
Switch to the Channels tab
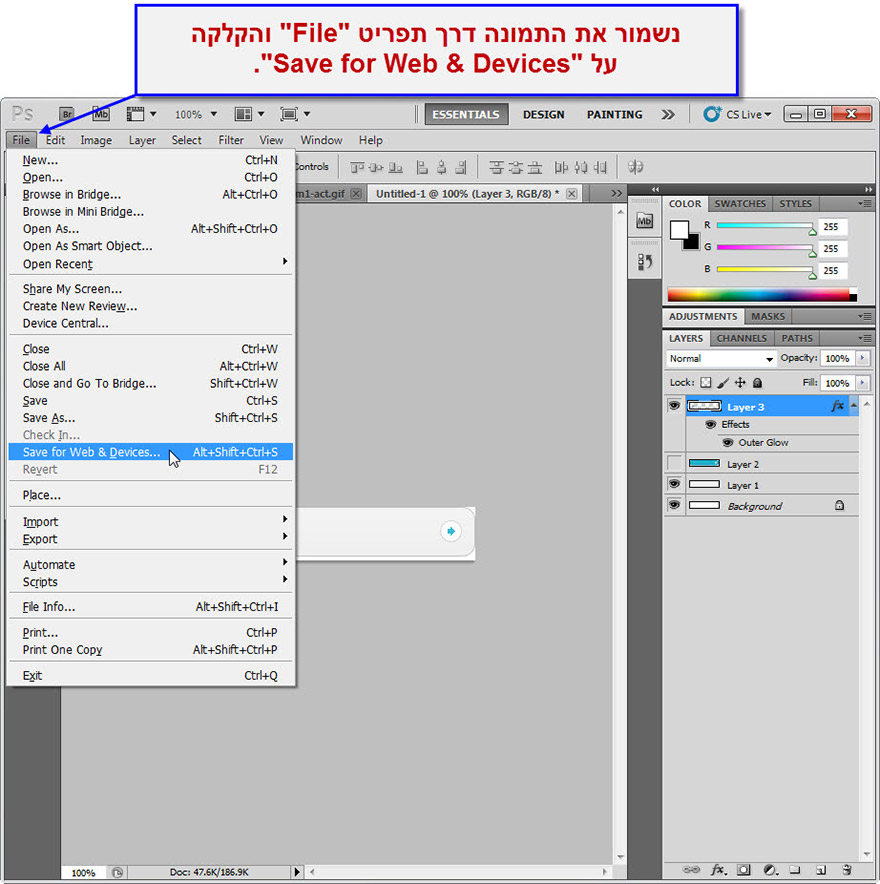click(741, 338)
